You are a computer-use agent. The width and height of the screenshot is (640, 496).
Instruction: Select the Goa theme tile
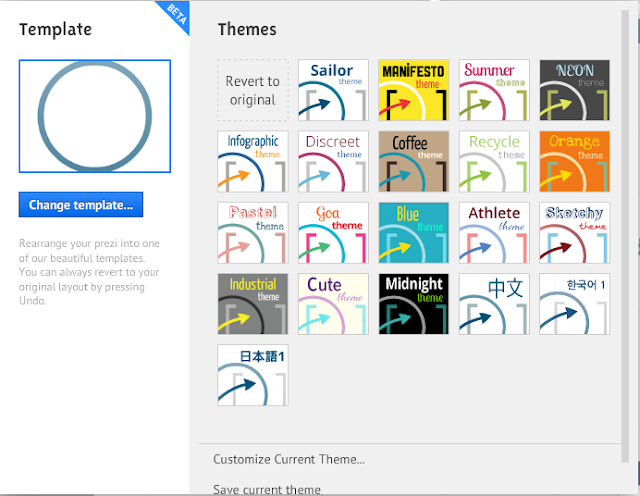tap(333, 233)
